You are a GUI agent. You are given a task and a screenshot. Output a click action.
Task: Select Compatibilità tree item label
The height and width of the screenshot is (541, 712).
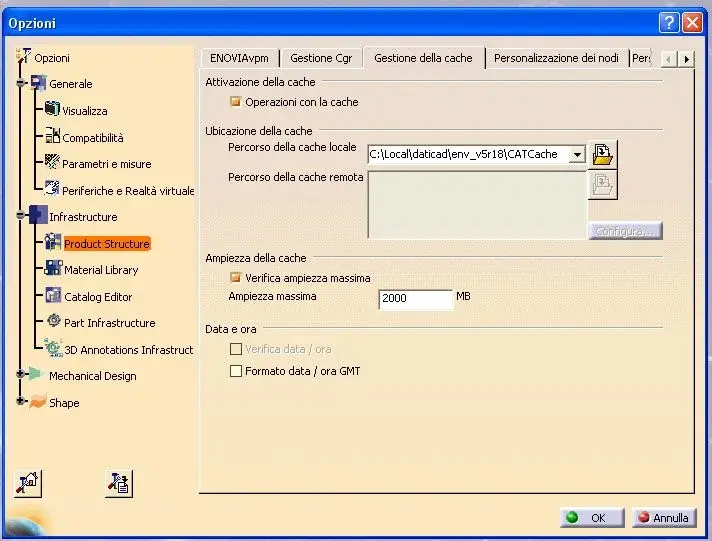tap(93, 138)
